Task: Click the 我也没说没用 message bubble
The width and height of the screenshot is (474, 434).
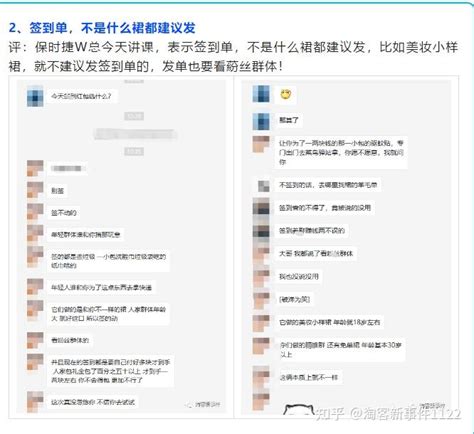Action: [x=299, y=276]
